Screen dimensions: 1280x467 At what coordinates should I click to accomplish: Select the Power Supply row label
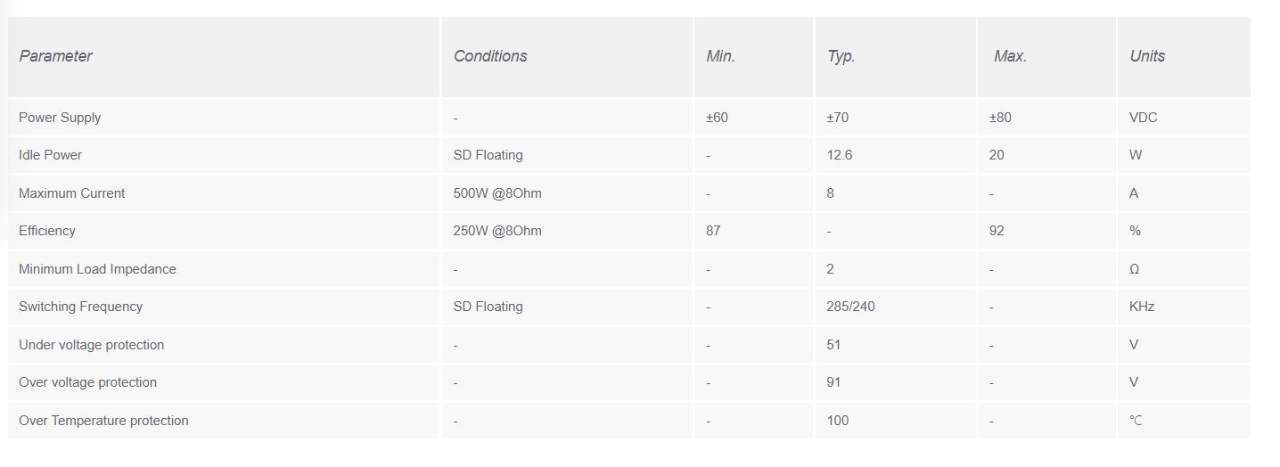click(x=60, y=118)
